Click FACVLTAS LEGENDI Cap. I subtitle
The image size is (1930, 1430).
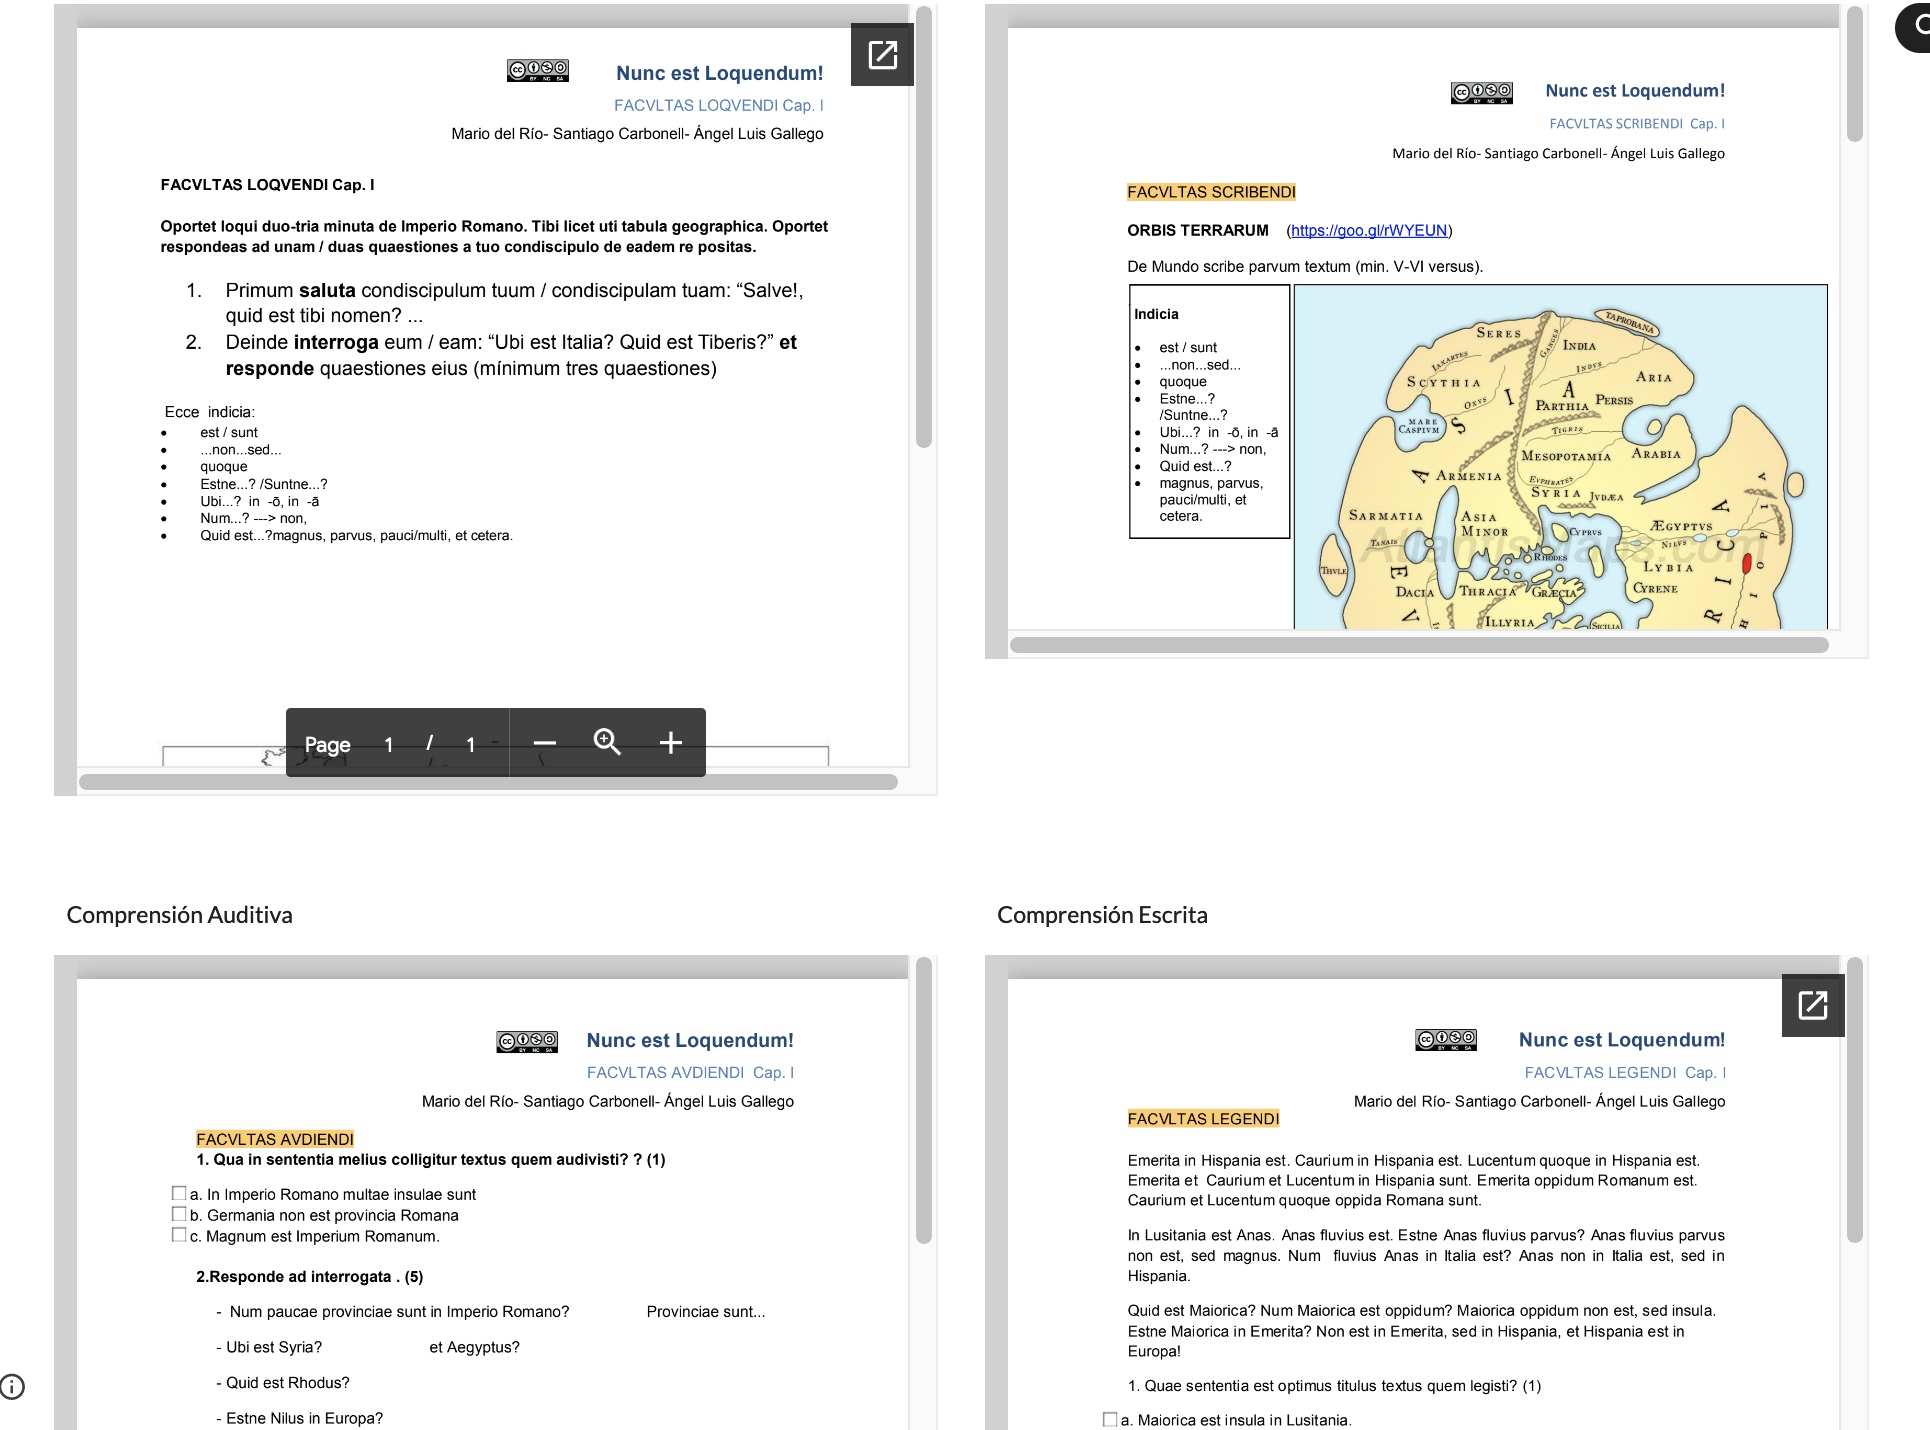point(1625,1072)
